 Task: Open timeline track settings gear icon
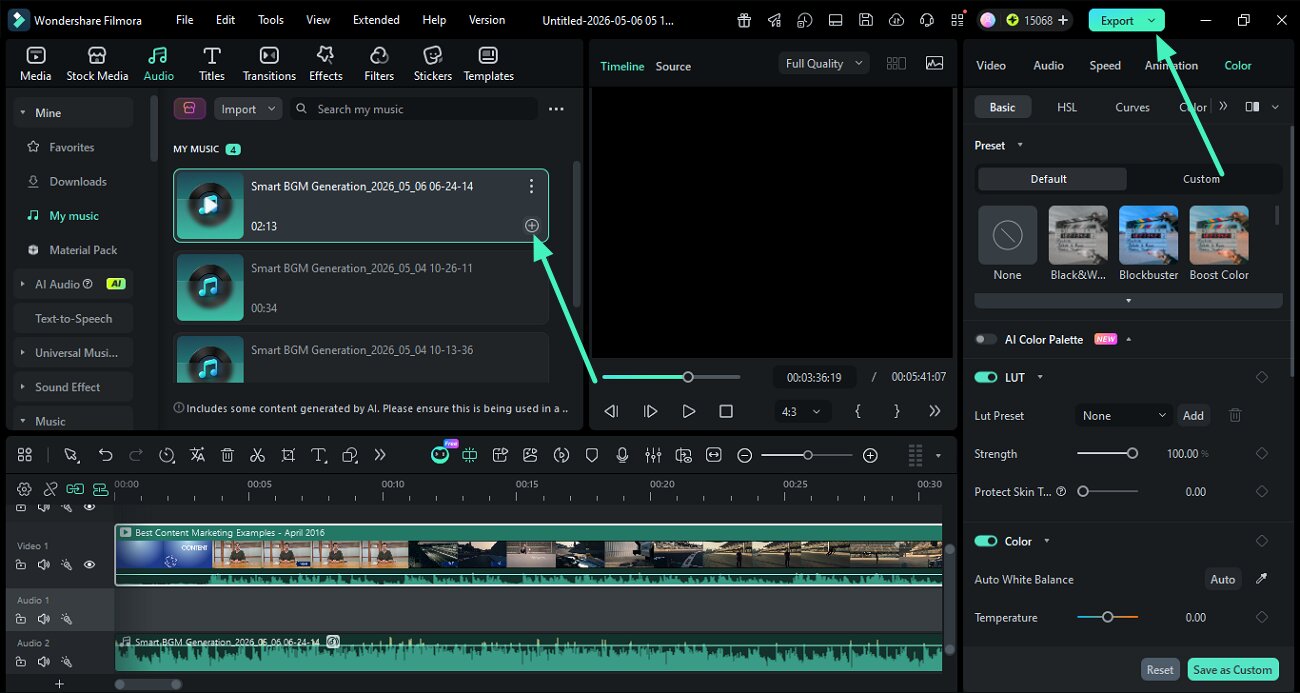coord(24,489)
